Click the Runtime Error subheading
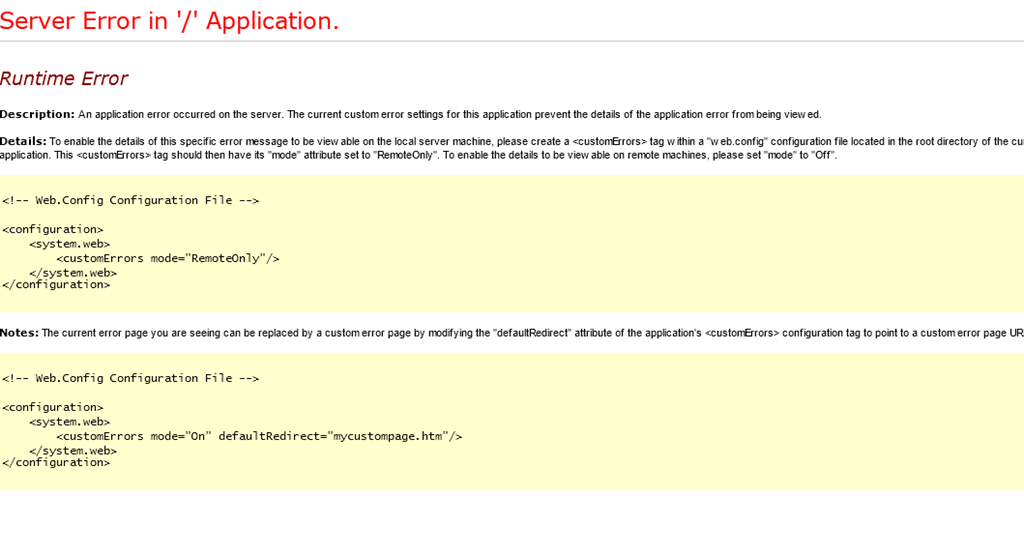 coord(64,79)
